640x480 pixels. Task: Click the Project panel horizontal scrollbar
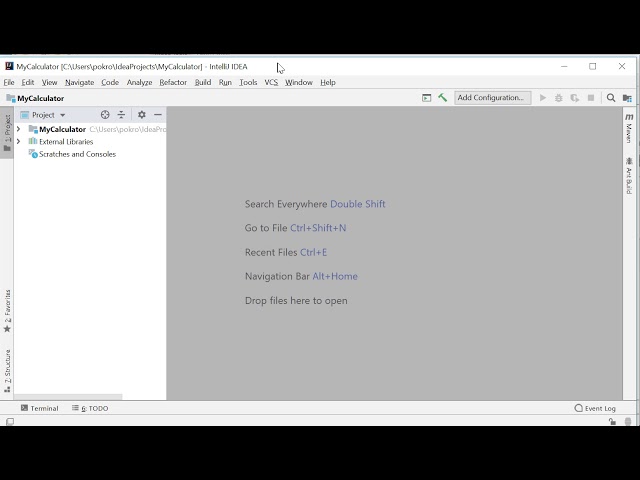click(x=68, y=397)
